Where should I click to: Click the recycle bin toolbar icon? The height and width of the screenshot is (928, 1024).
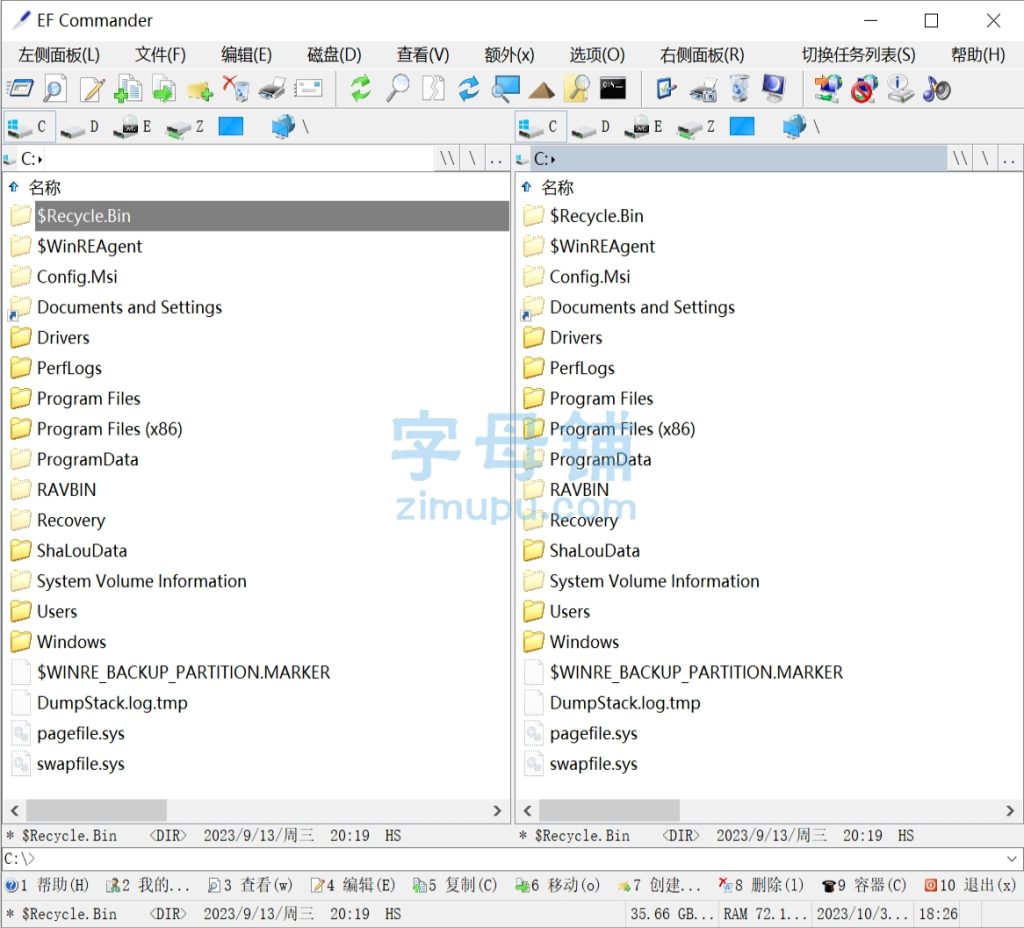[739, 89]
